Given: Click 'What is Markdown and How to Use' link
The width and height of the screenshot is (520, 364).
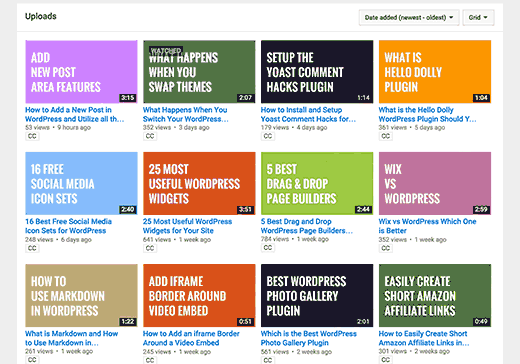Looking at the screenshot, I should click(71, 338).
